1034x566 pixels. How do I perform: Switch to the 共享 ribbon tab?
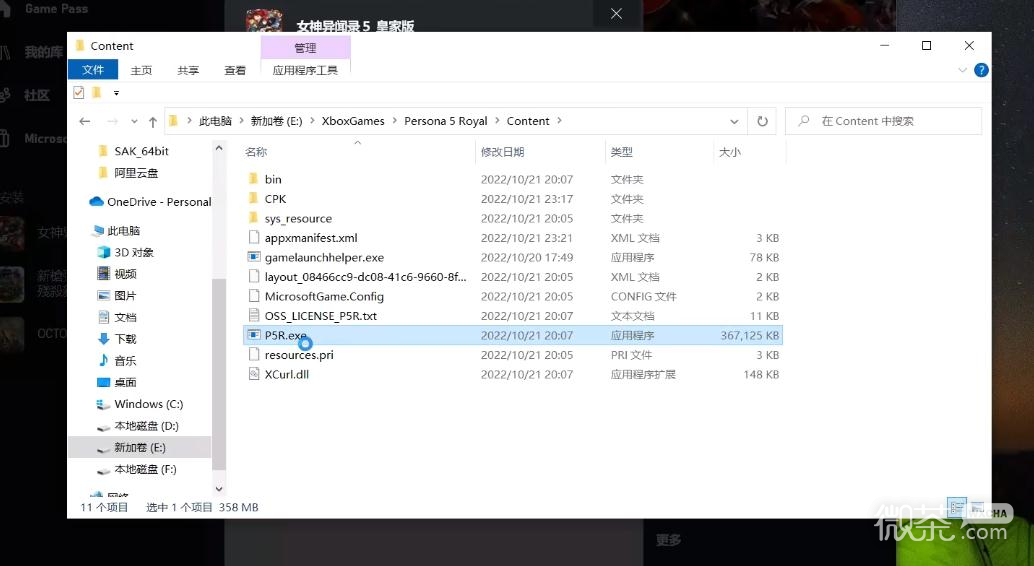coord(188,70)
